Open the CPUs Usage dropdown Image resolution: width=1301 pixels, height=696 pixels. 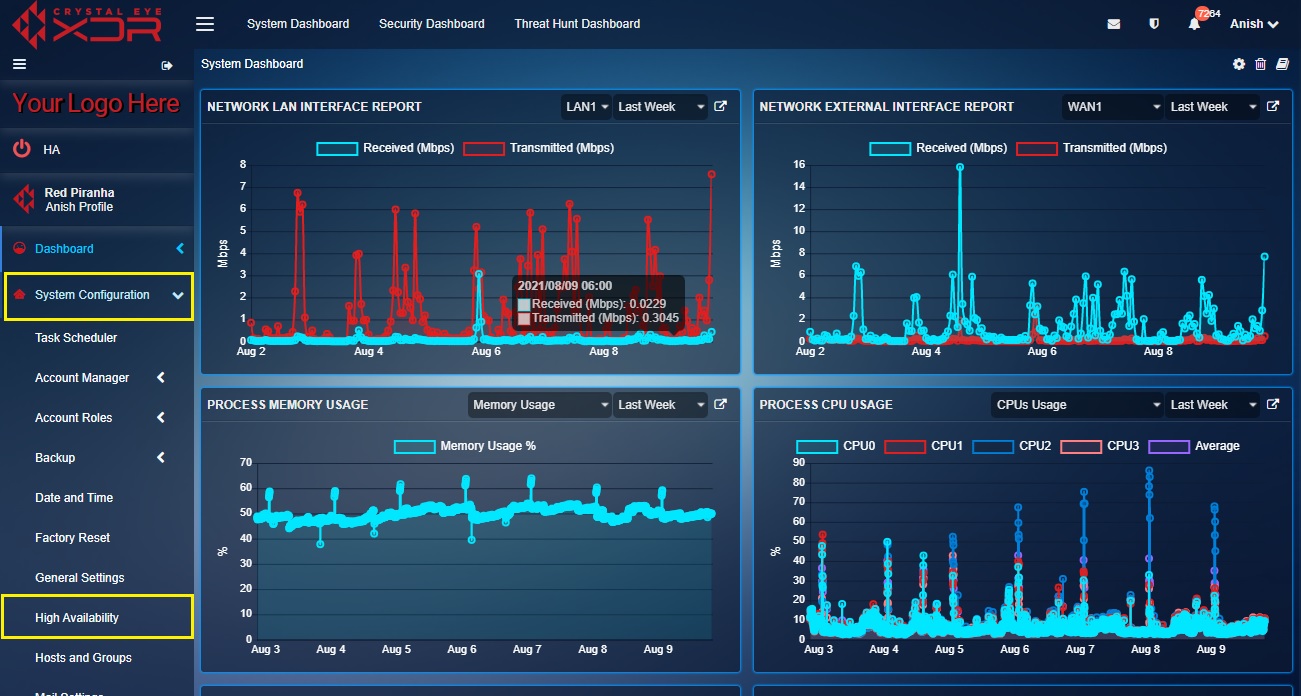(1078, 405)
